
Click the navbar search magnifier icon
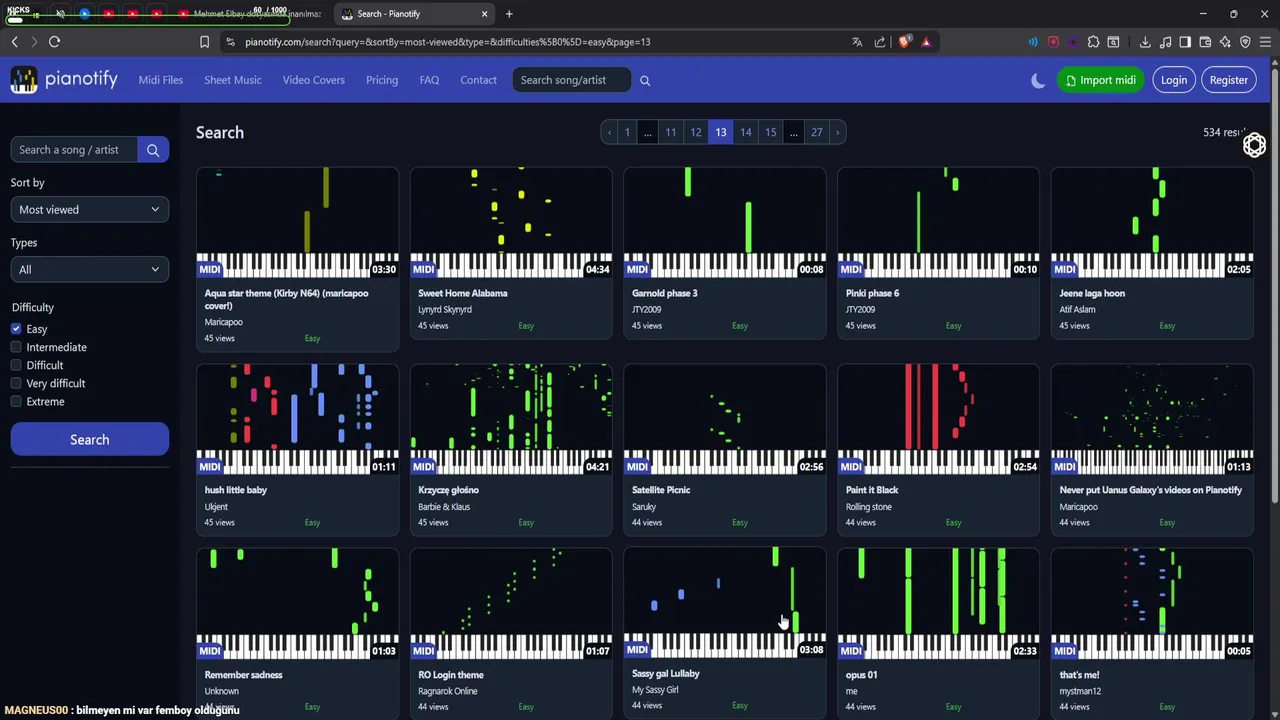click(645, 80)
